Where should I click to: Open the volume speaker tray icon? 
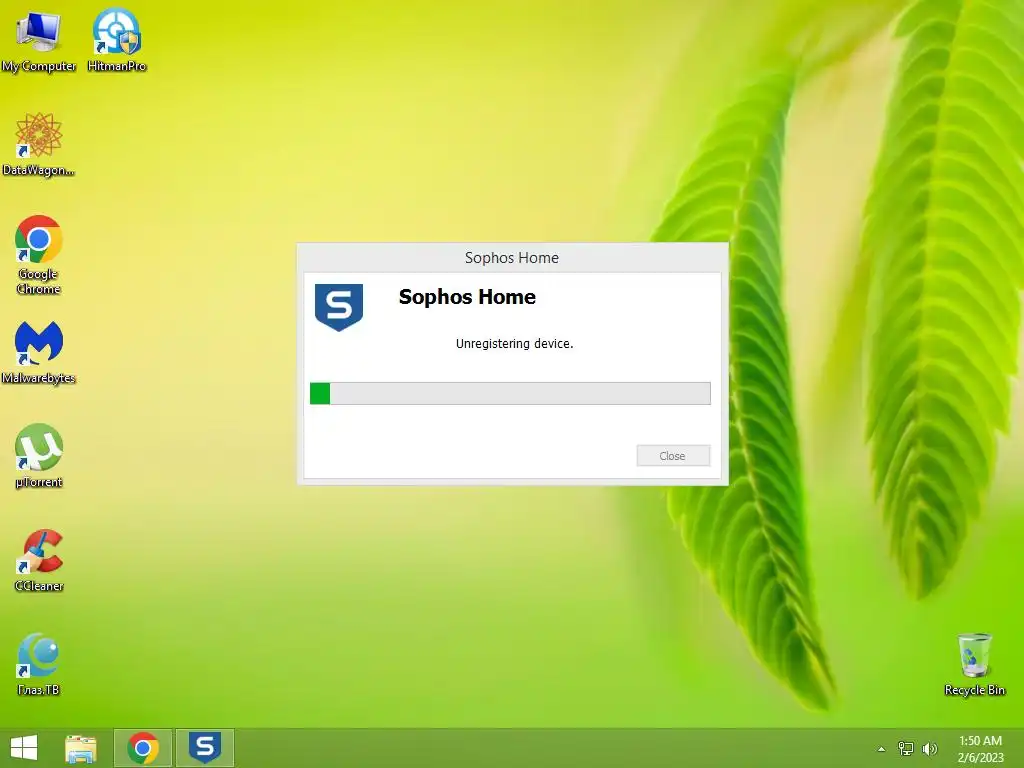(929, 749)
